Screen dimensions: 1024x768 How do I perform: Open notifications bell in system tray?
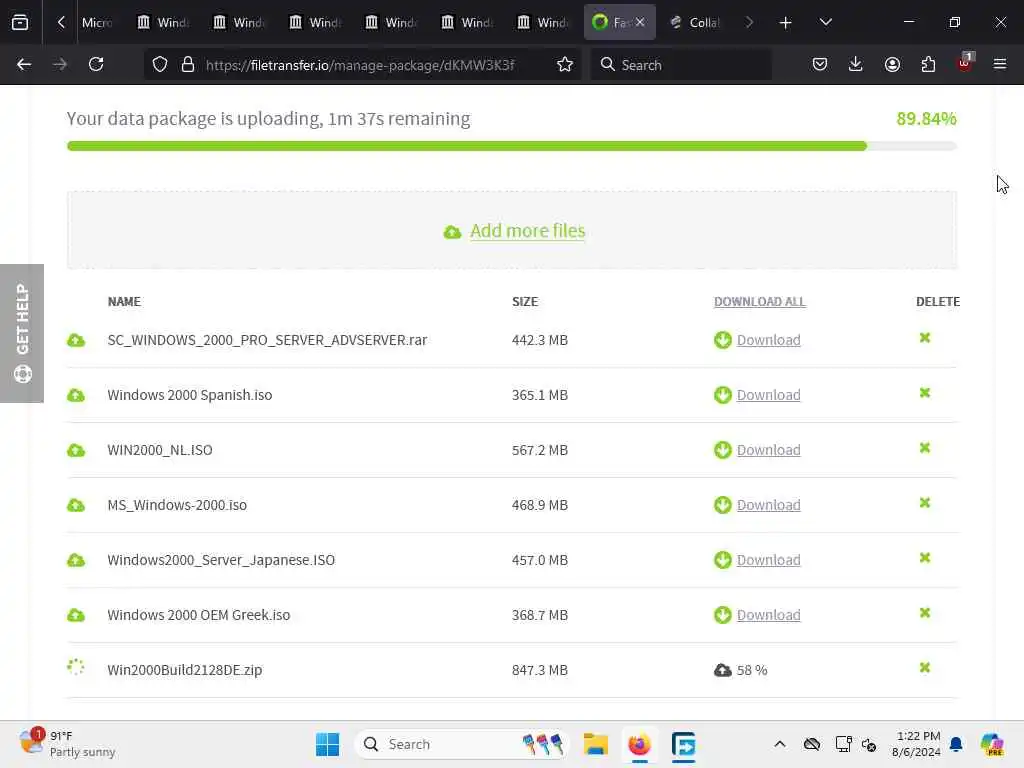point(956,744)
